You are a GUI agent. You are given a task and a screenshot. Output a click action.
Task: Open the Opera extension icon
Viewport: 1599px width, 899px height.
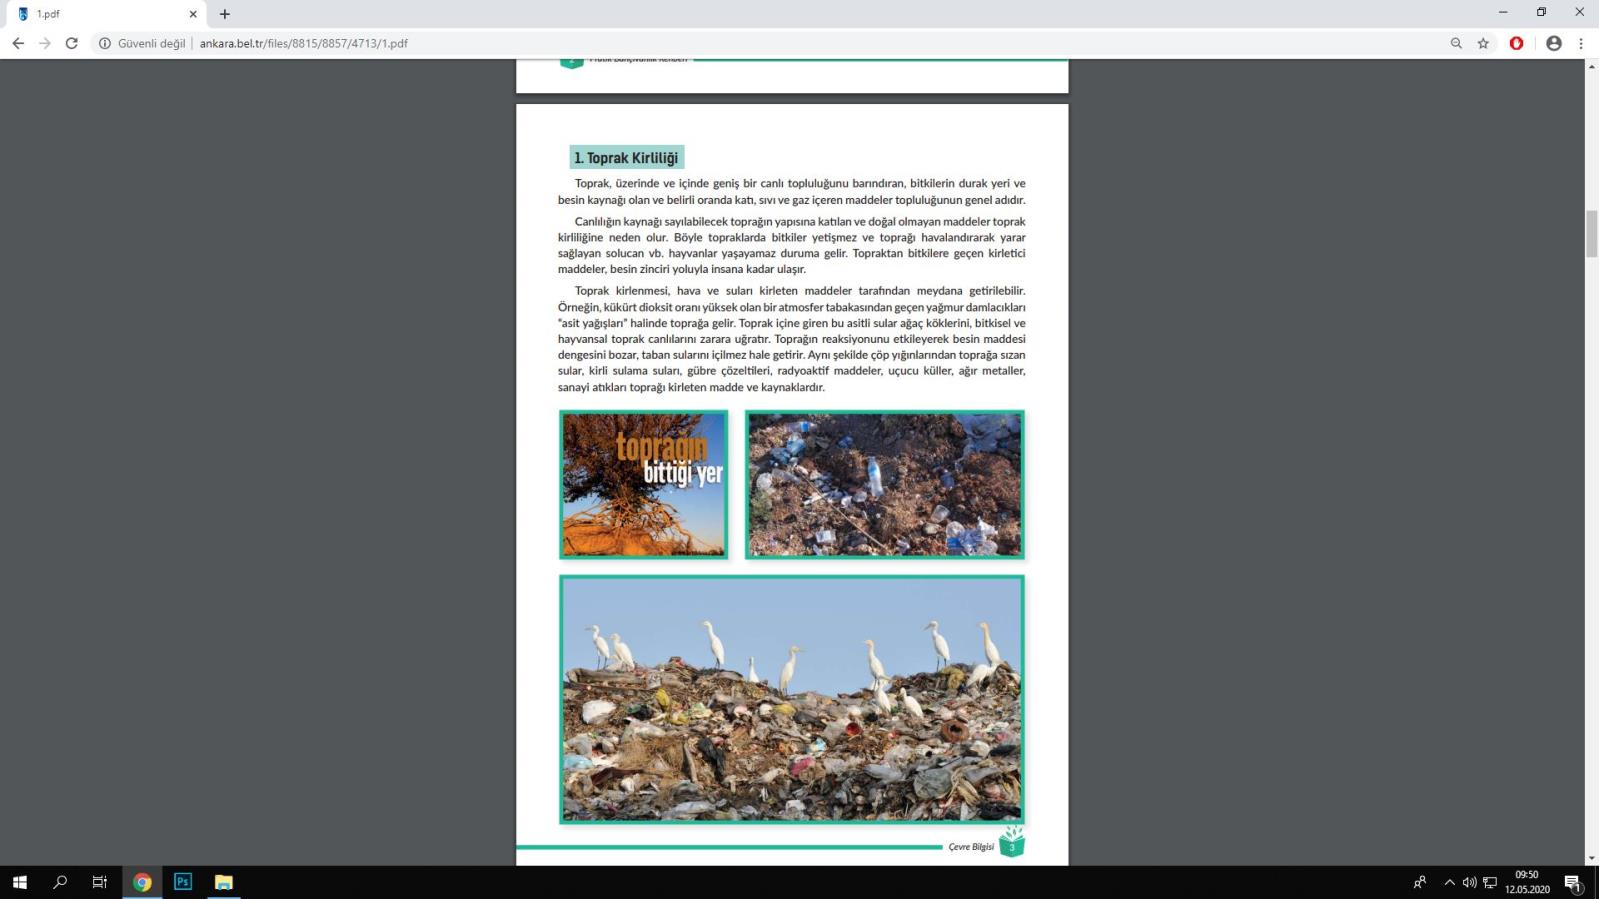pyautogui.click(x=1516, y=43)
